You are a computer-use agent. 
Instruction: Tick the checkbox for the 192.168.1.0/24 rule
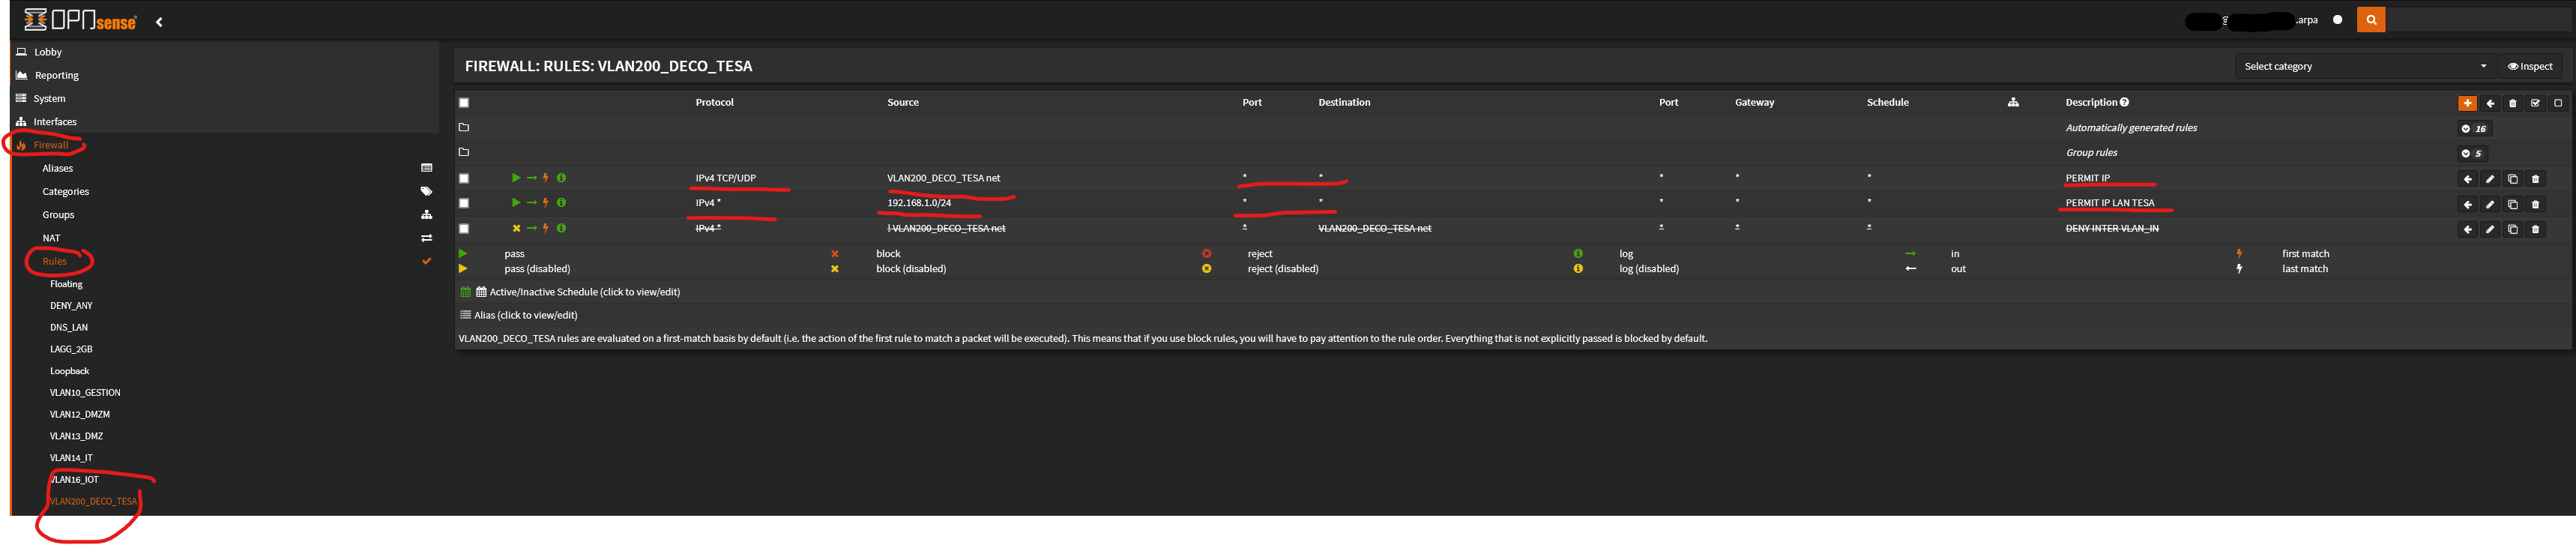coord(464,203)
